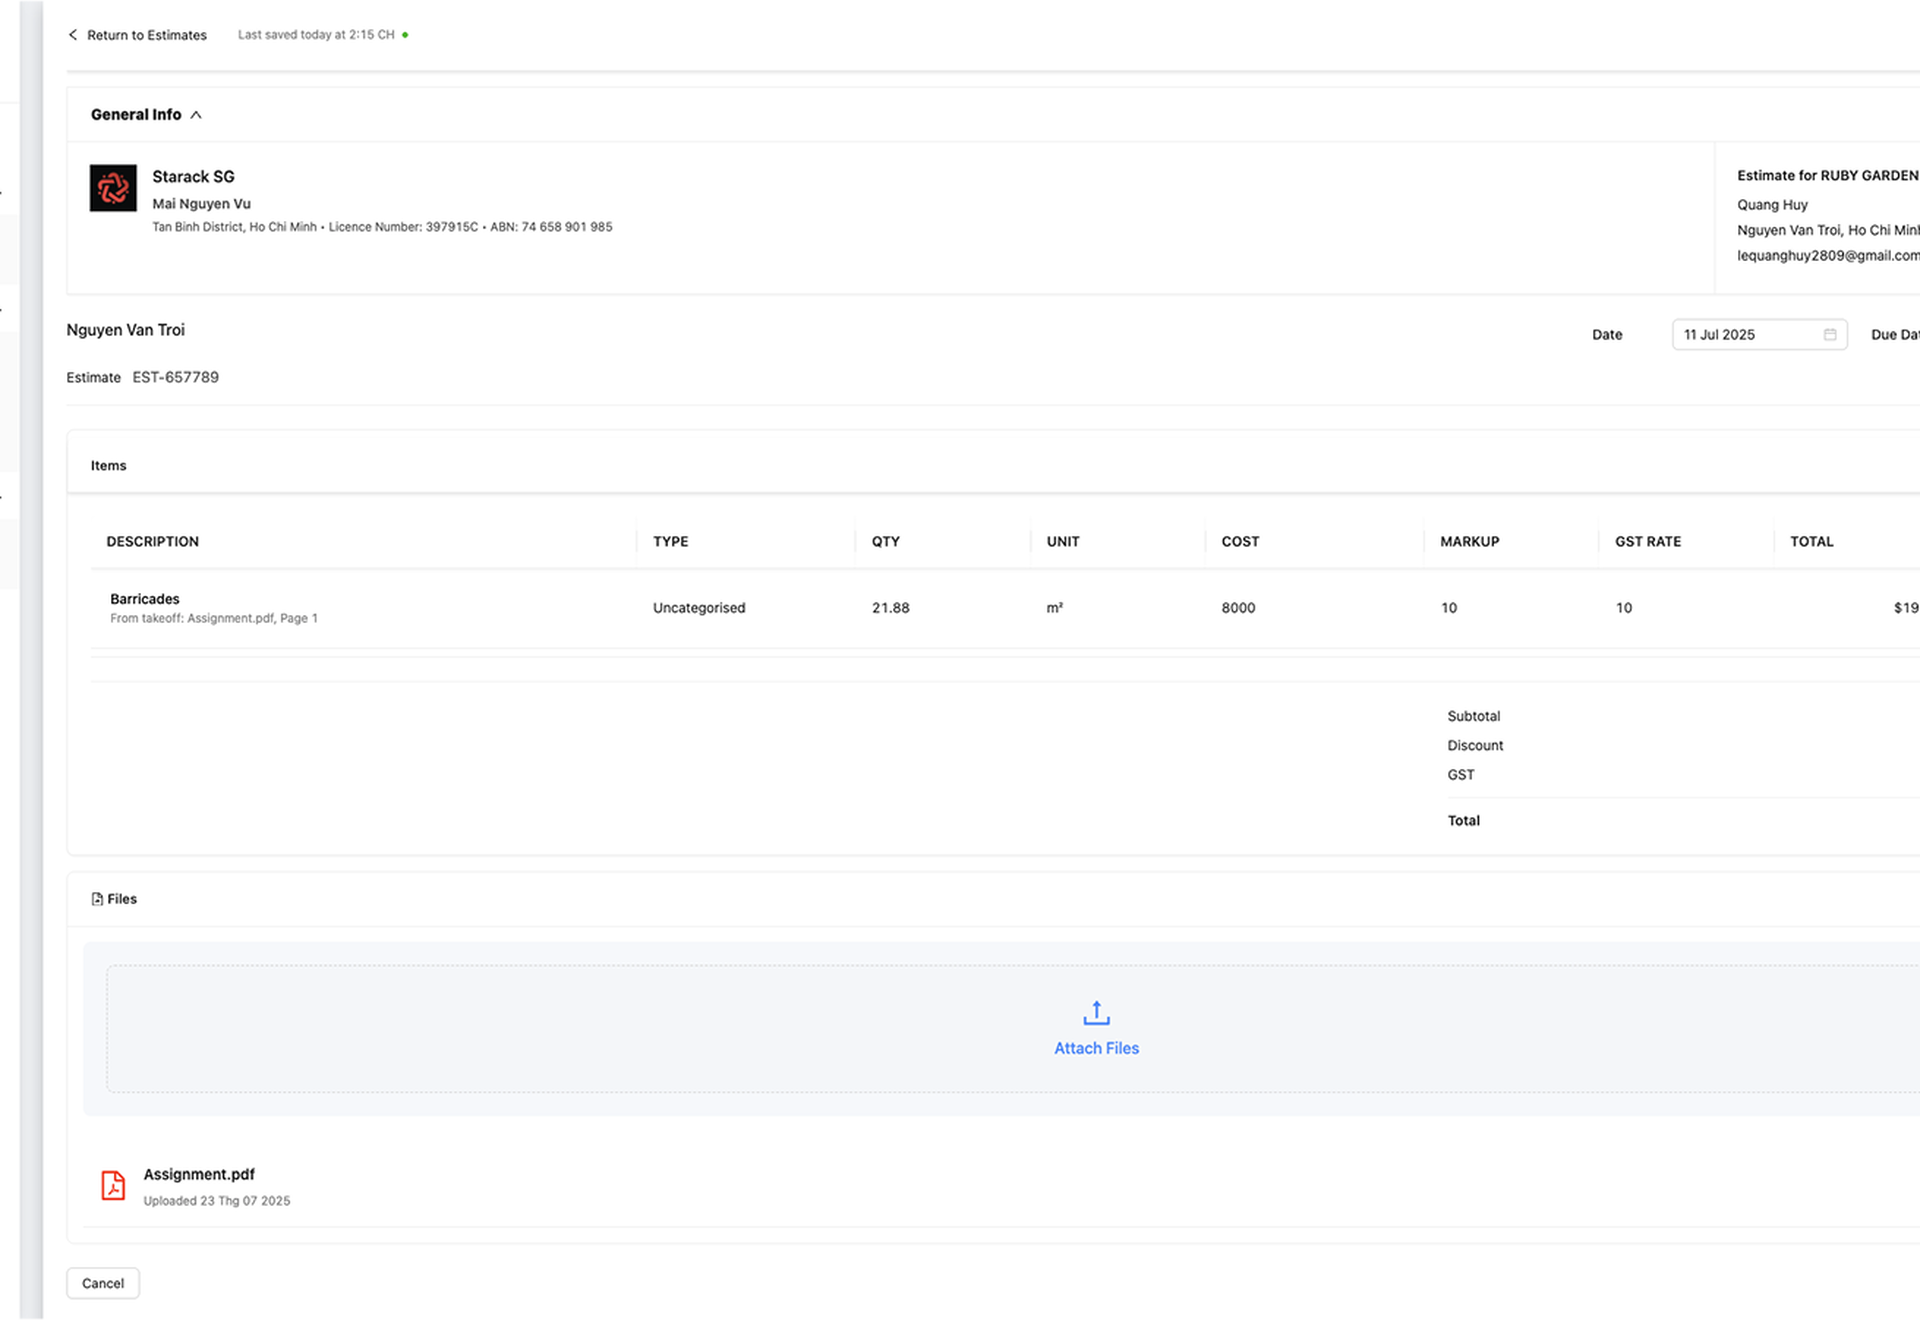
Task: Click the markup value 10 in Barricades row
Action: [x=1449, y=608]
